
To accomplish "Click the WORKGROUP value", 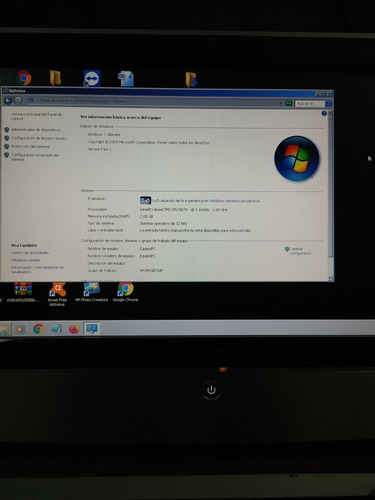I will [x=151, y=271].
